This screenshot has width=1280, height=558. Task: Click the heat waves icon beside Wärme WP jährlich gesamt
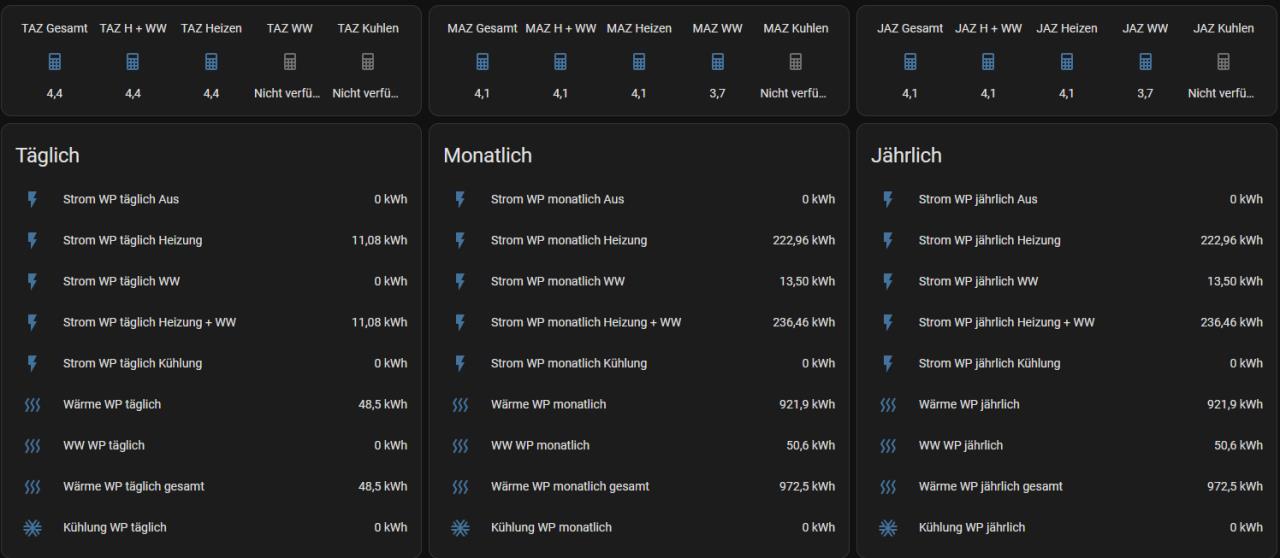tap(888, 486)
